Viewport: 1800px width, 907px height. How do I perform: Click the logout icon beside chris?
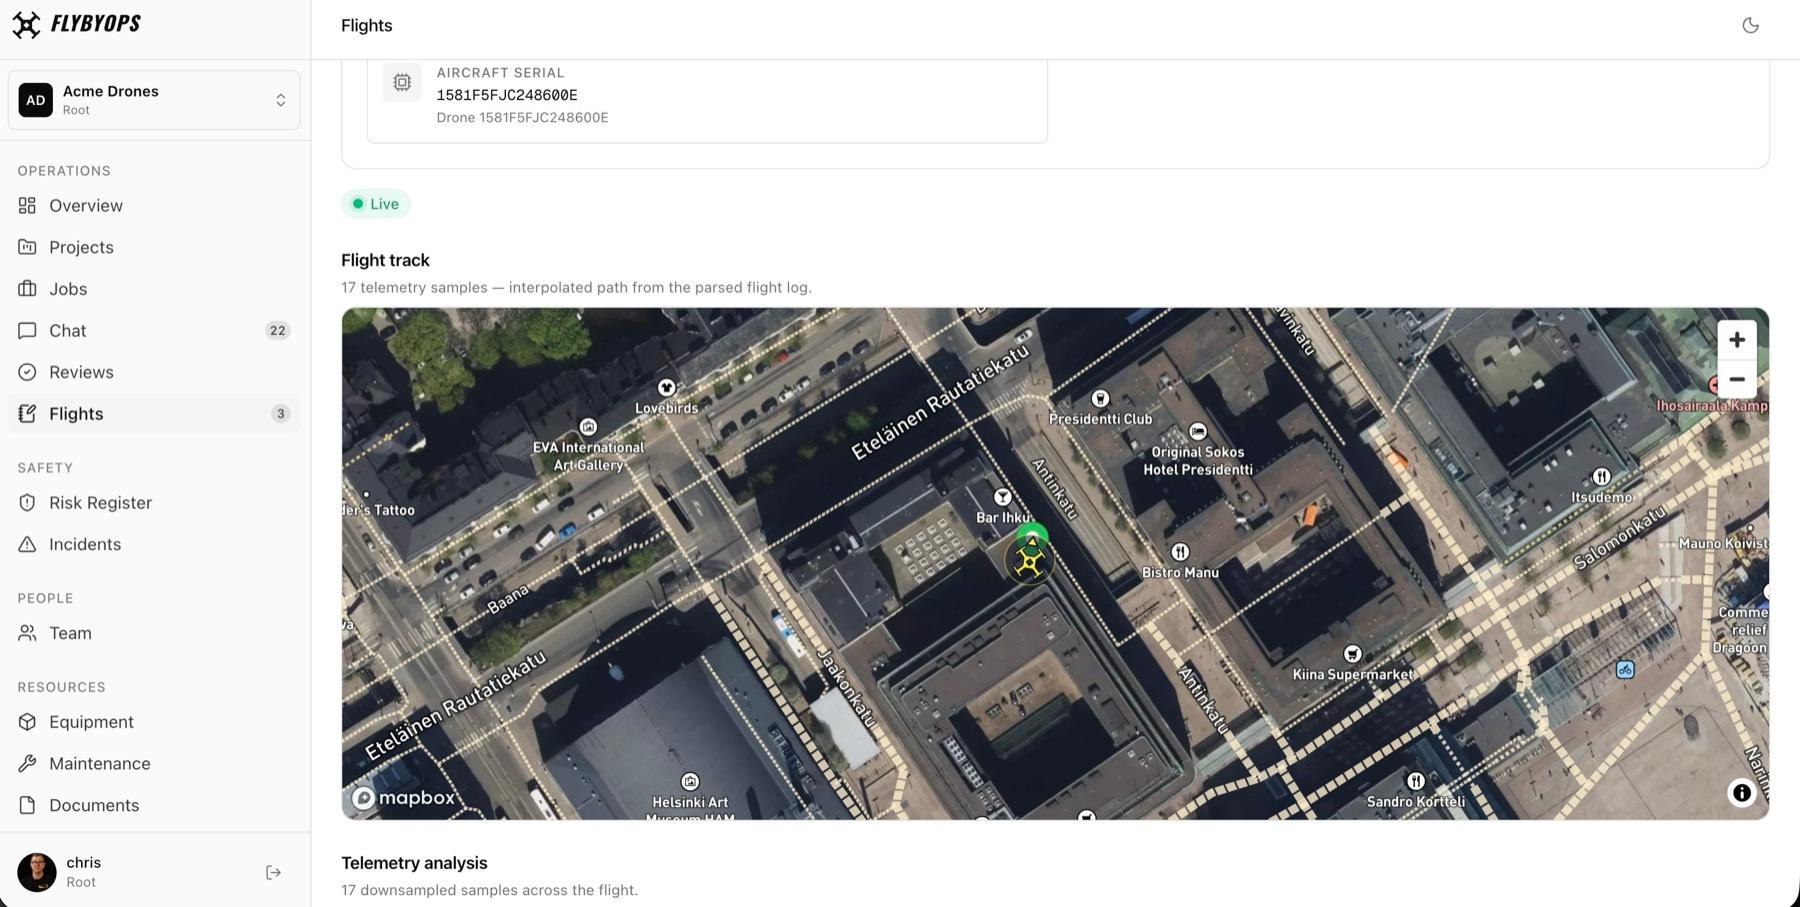(x=273, y=872)
